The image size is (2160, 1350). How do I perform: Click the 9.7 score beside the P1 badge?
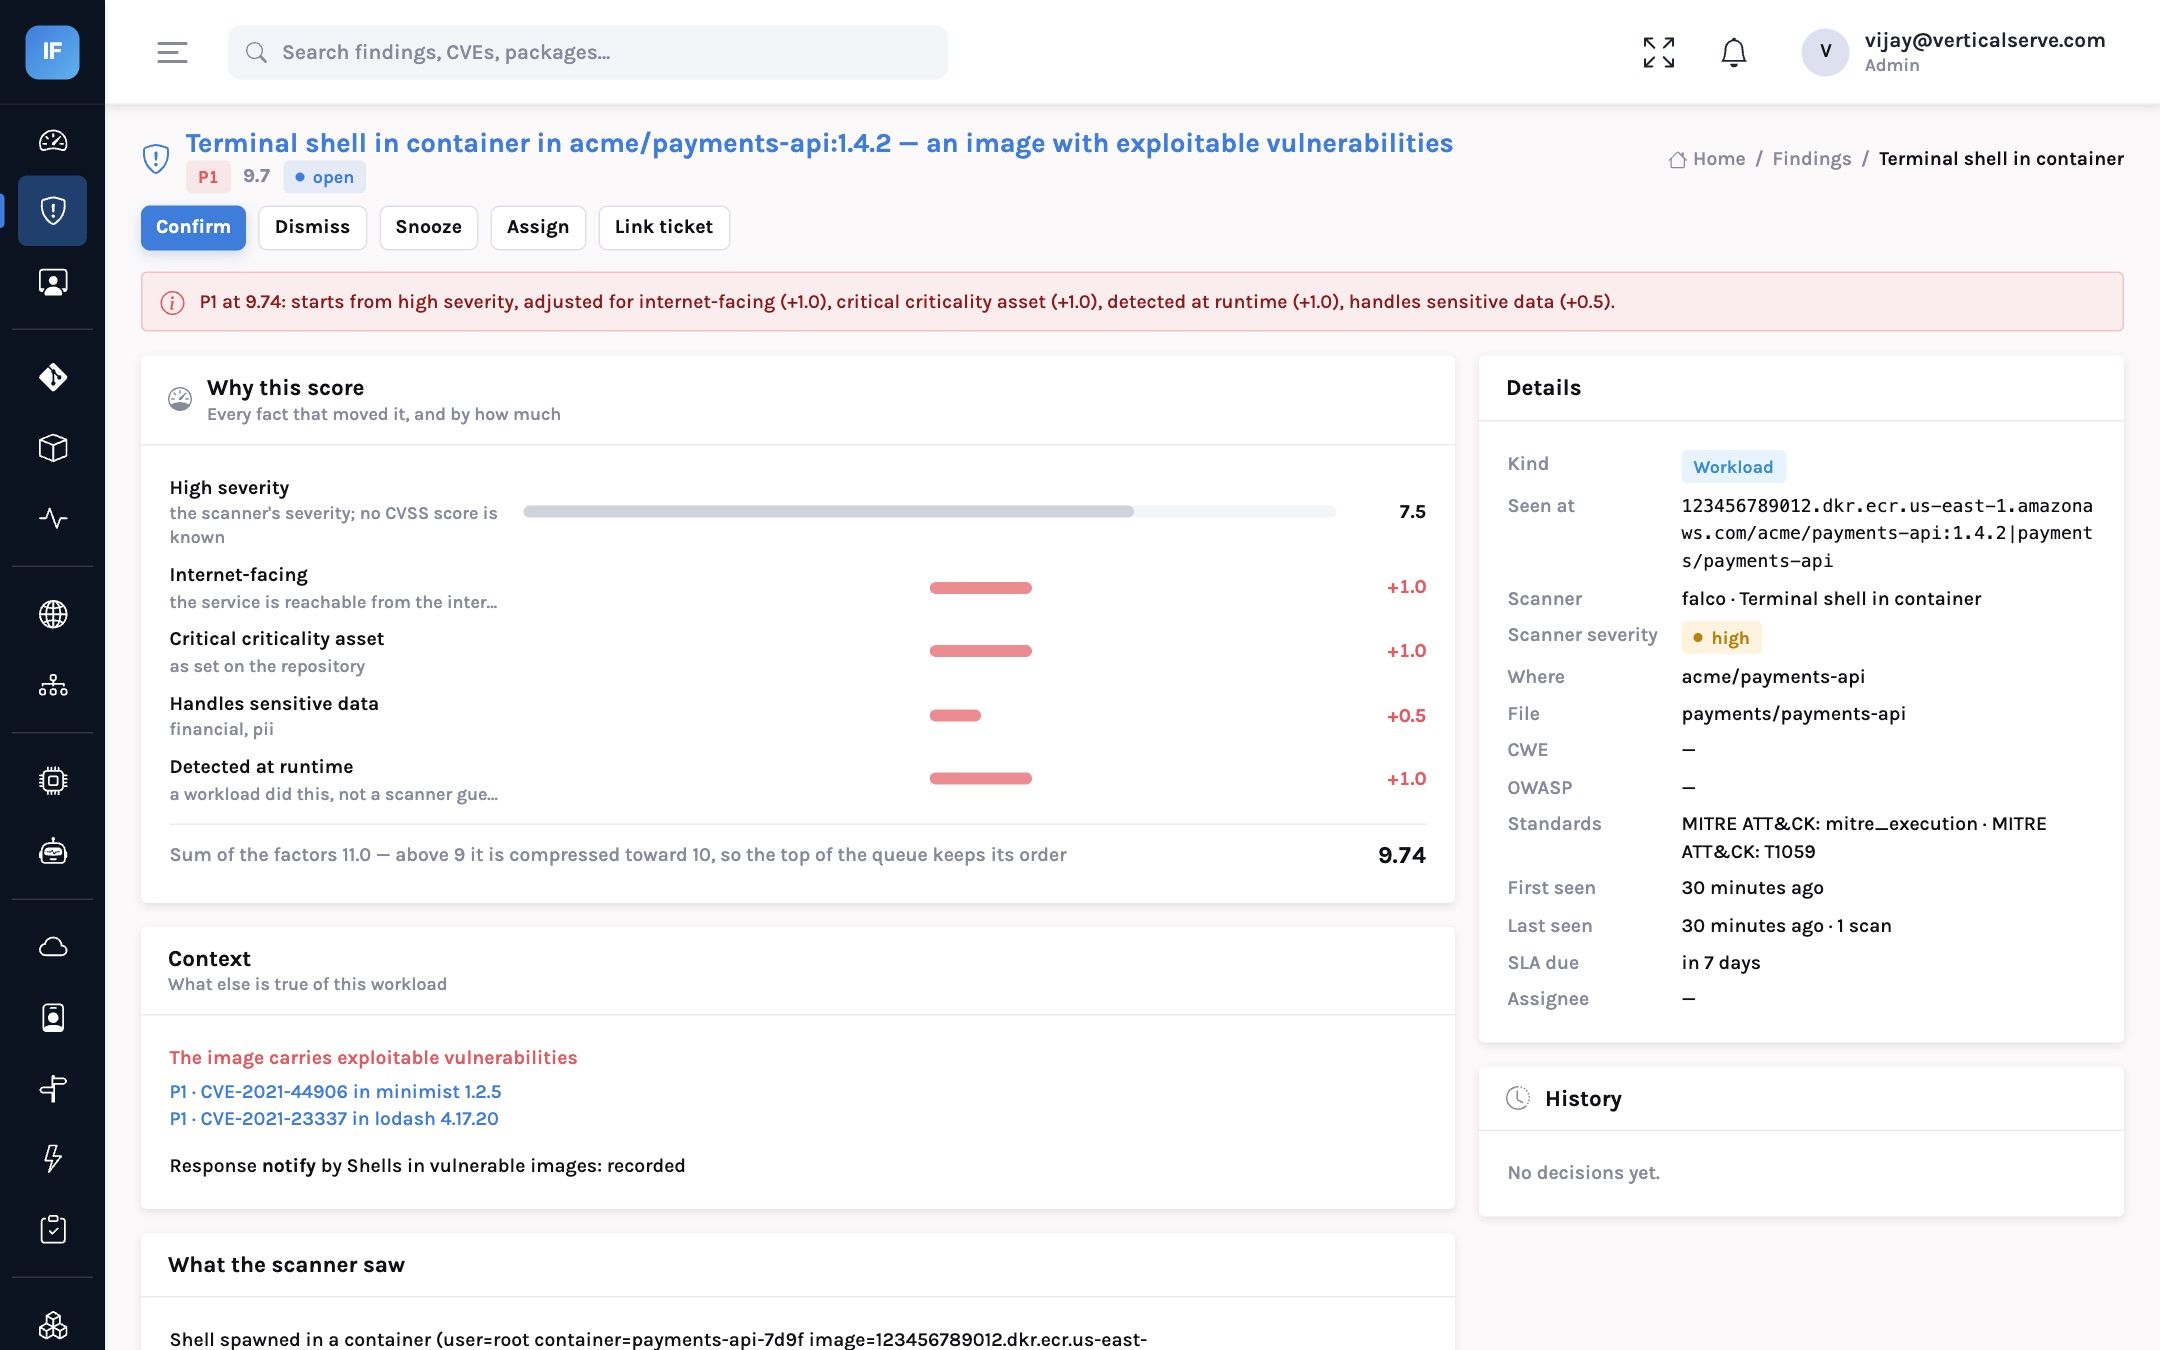point(257,176)
